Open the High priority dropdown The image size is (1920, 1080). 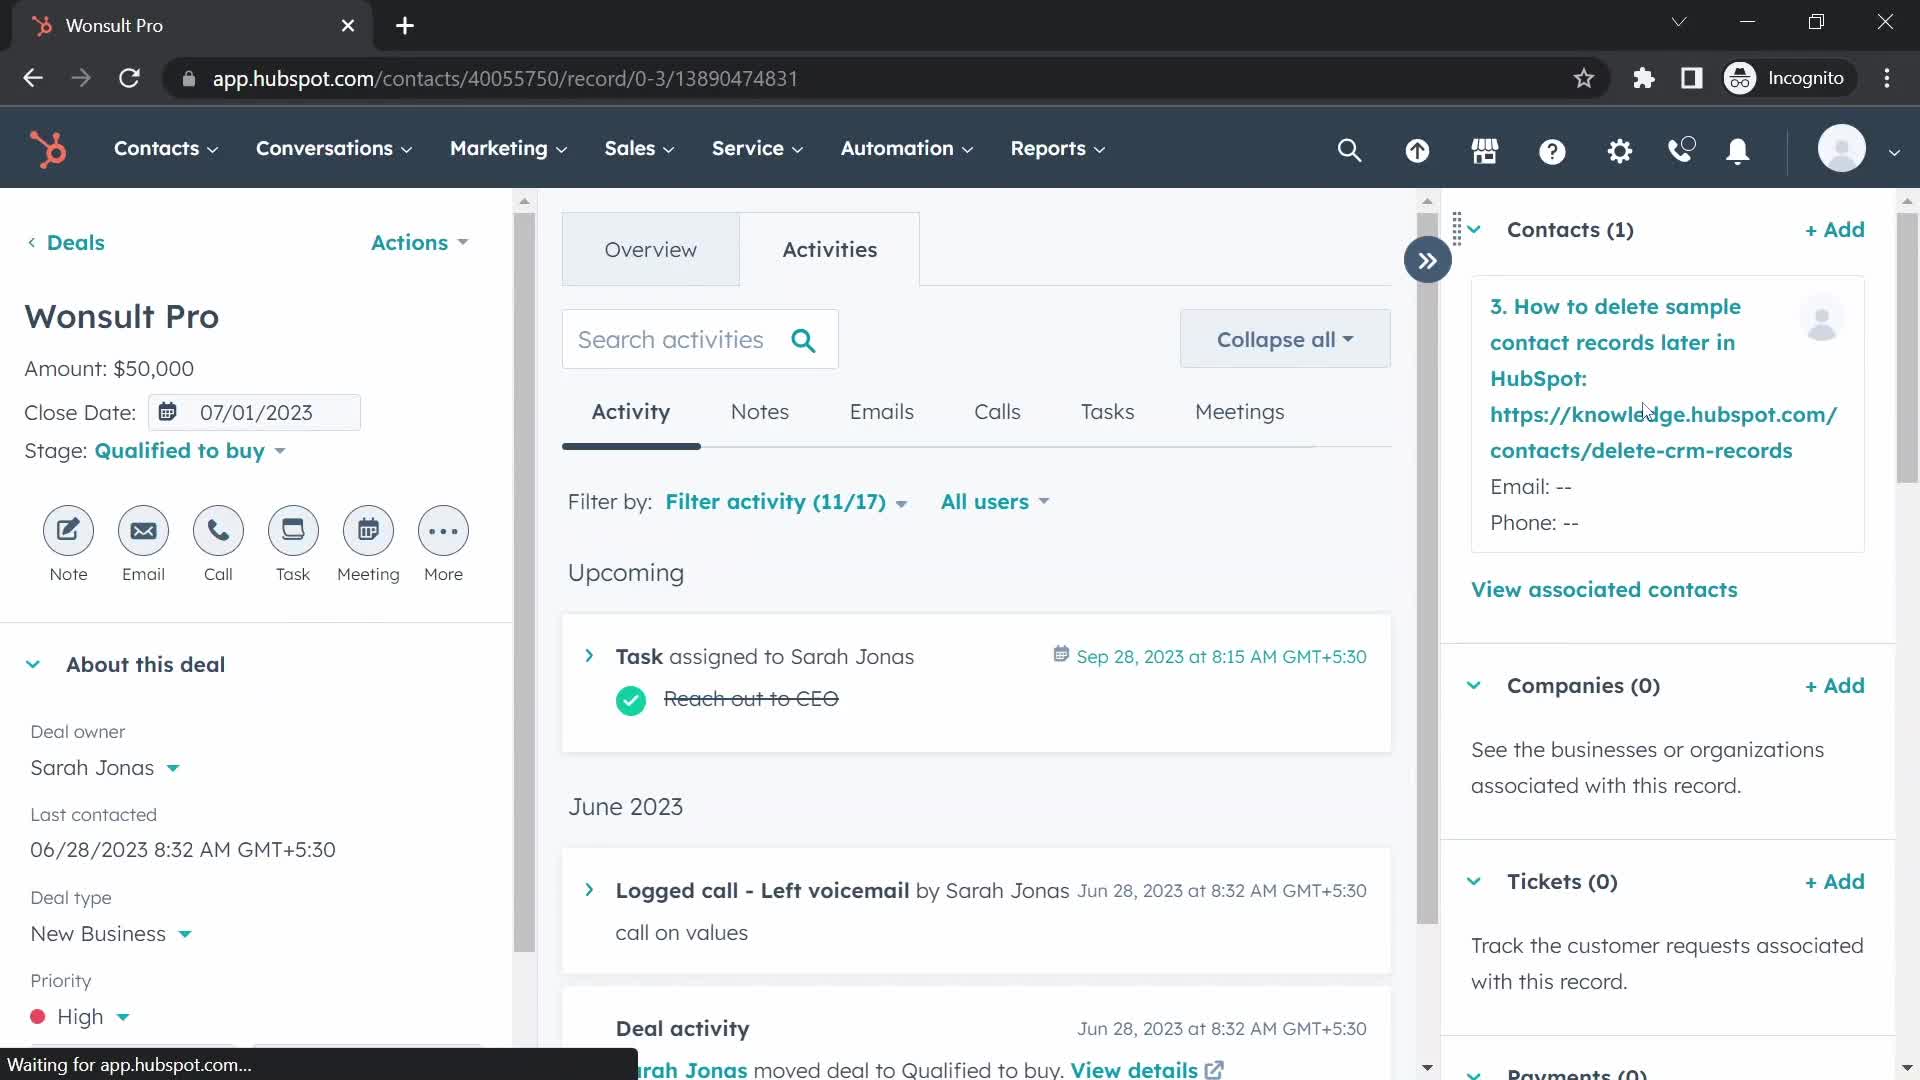click(x=81, y=1017)
